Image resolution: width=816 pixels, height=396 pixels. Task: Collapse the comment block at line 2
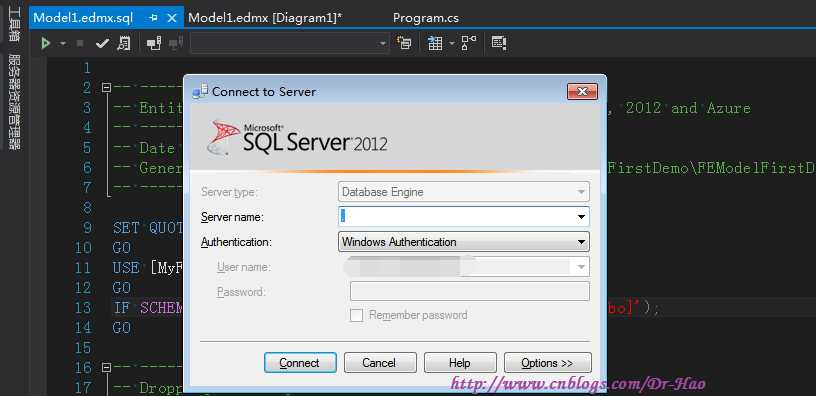tap(107, 87)
